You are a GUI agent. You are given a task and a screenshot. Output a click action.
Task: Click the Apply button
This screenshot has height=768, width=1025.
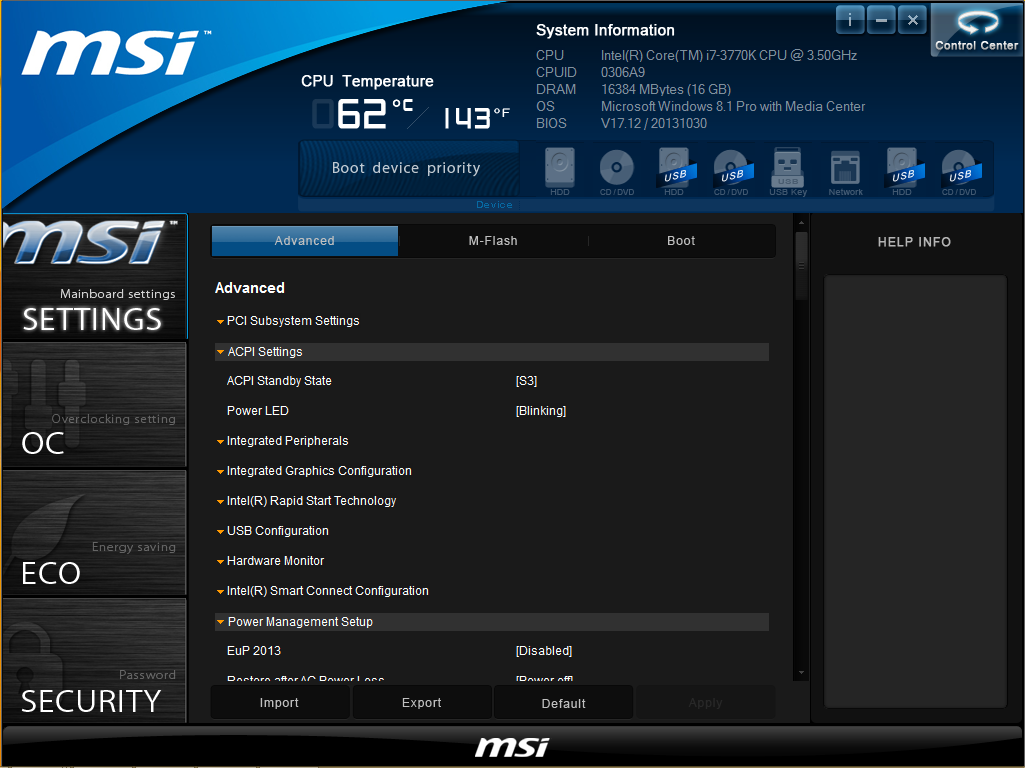(705, 703)
